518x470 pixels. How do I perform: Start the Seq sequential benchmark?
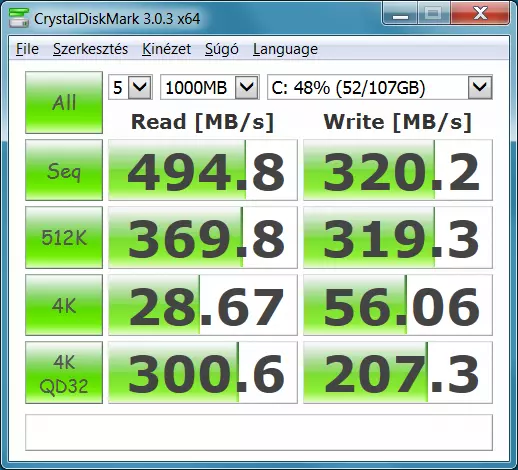coord(64,170)
